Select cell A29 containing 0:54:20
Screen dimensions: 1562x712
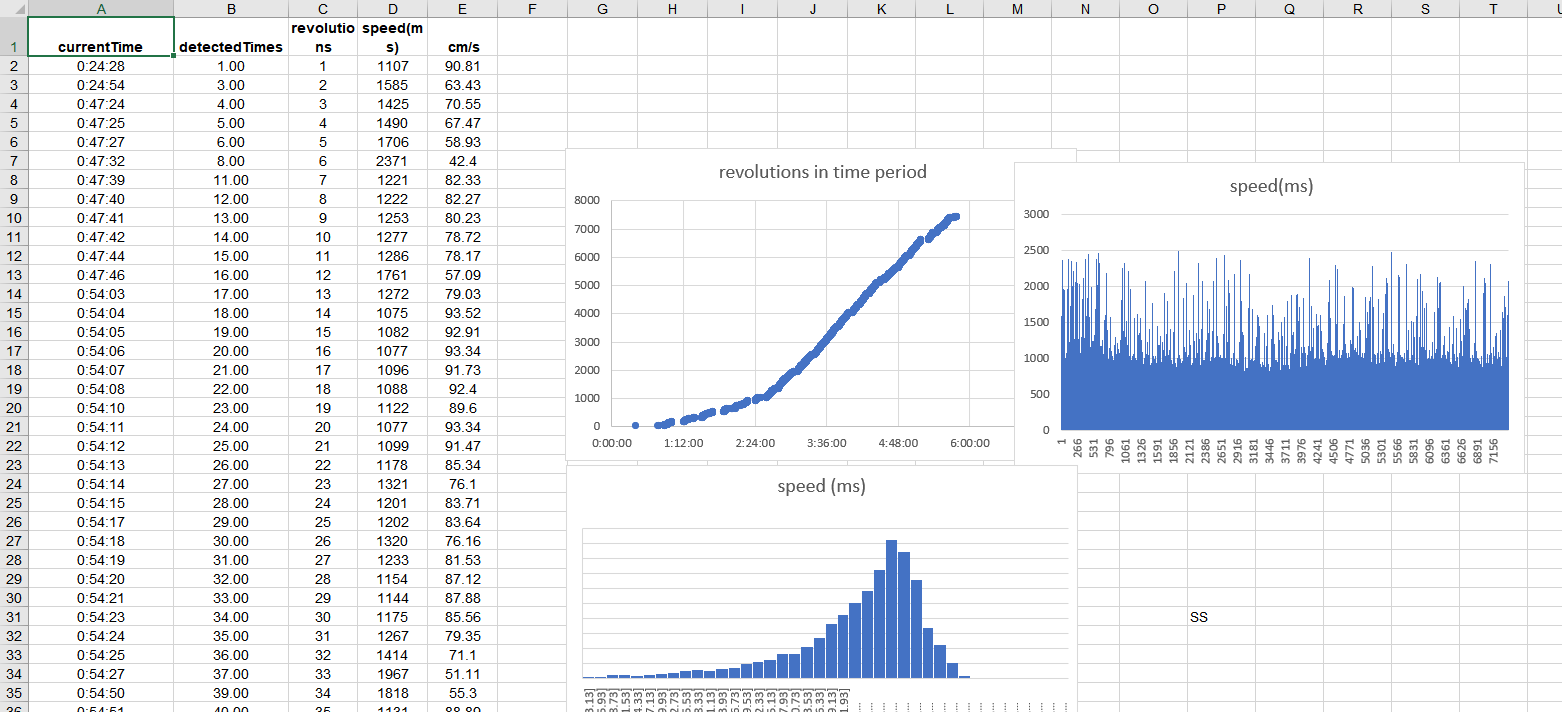[x=100, y=579]
